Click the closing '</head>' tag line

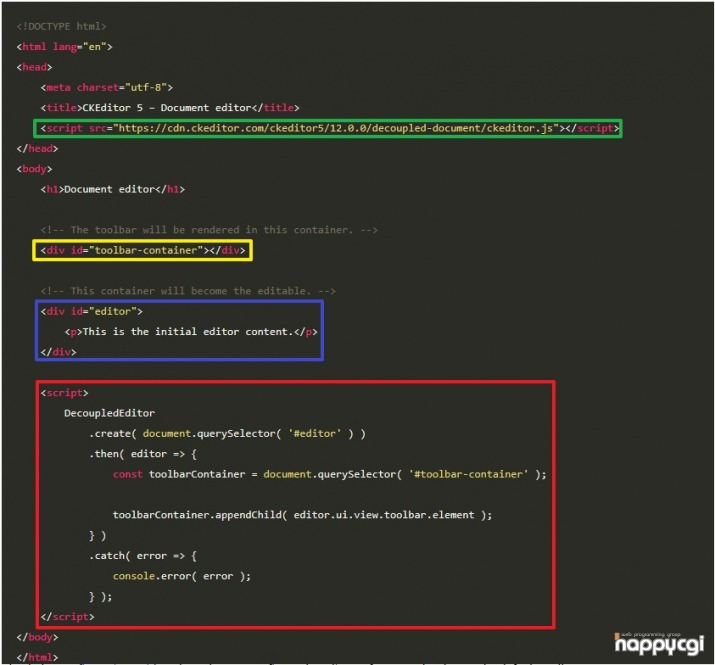37,148
